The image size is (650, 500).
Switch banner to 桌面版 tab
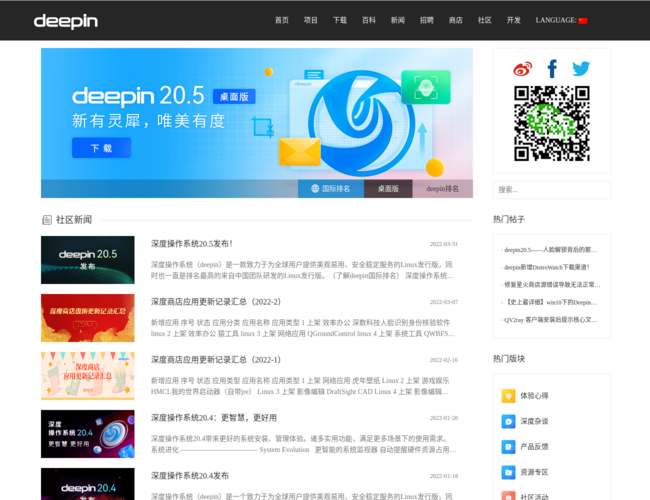388,189
